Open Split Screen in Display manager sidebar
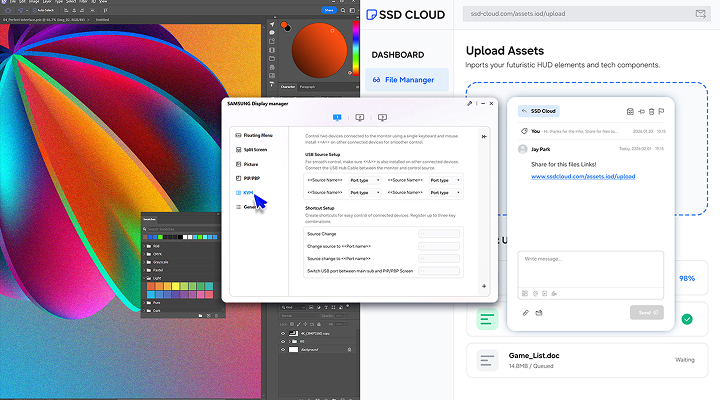 [x=251, y=150]
